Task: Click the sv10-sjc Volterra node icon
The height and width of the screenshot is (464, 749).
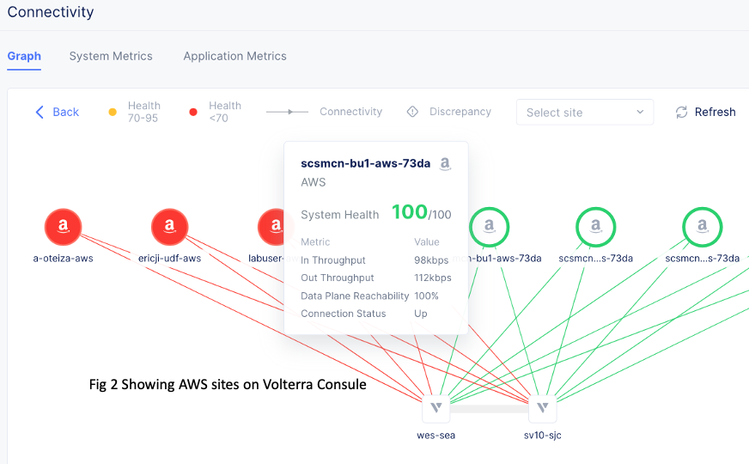Action: click(x=542, y=408)
